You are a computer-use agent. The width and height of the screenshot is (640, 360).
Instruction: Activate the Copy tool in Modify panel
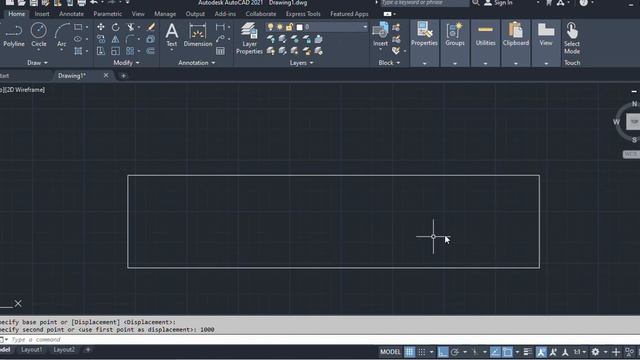(x=100, y=39)
